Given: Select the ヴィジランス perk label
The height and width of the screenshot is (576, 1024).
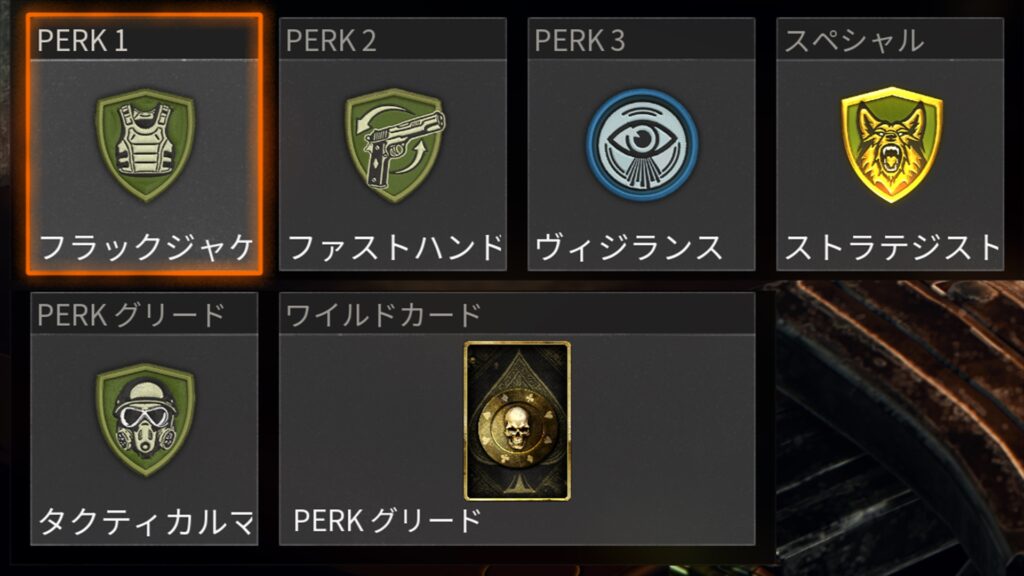Looking at the screenshot, I should pyautogui.click(x=629, y=248).
